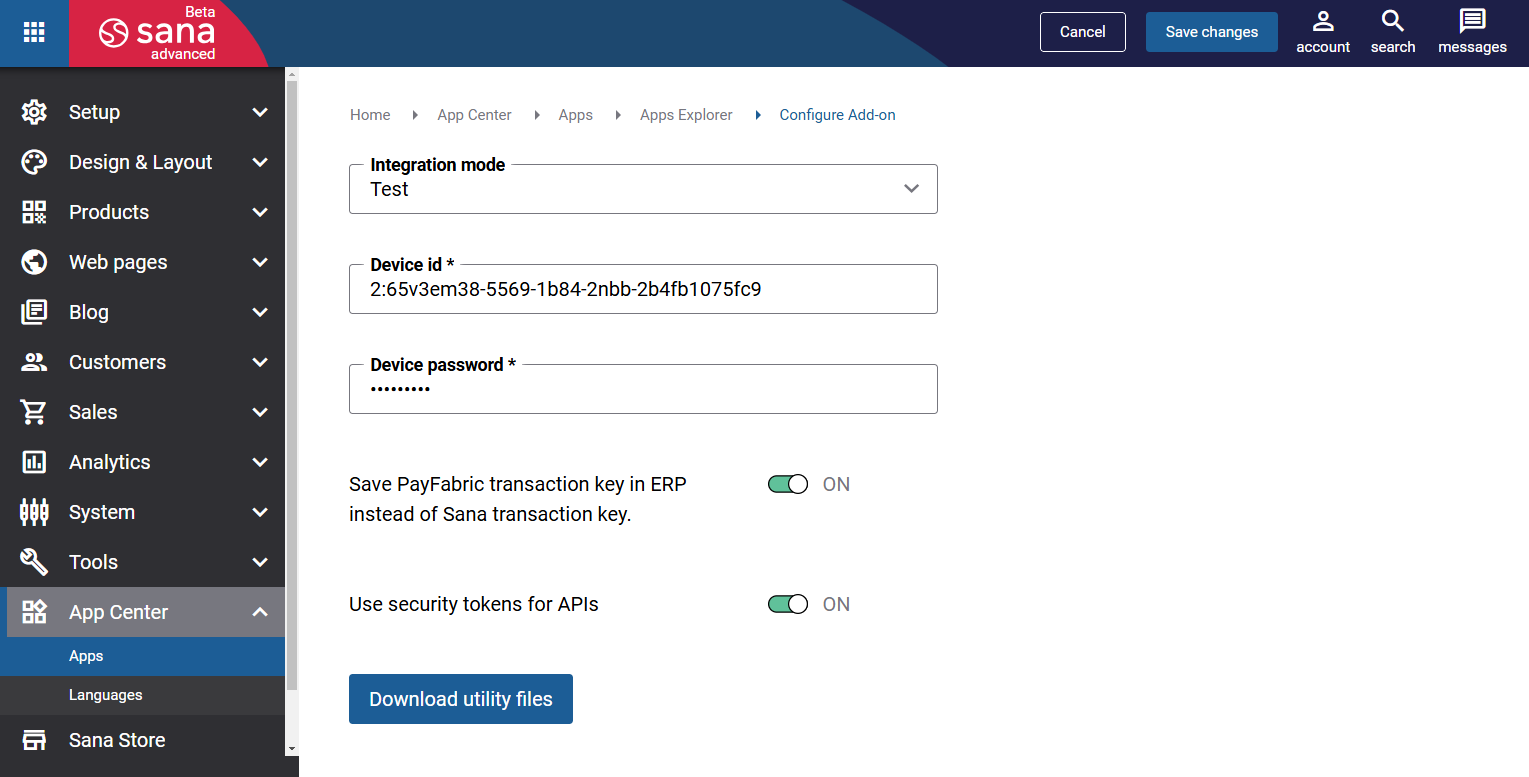This screenshot has width=1529, height=777.
Task: Open the messages icon
Action: 1472,21
